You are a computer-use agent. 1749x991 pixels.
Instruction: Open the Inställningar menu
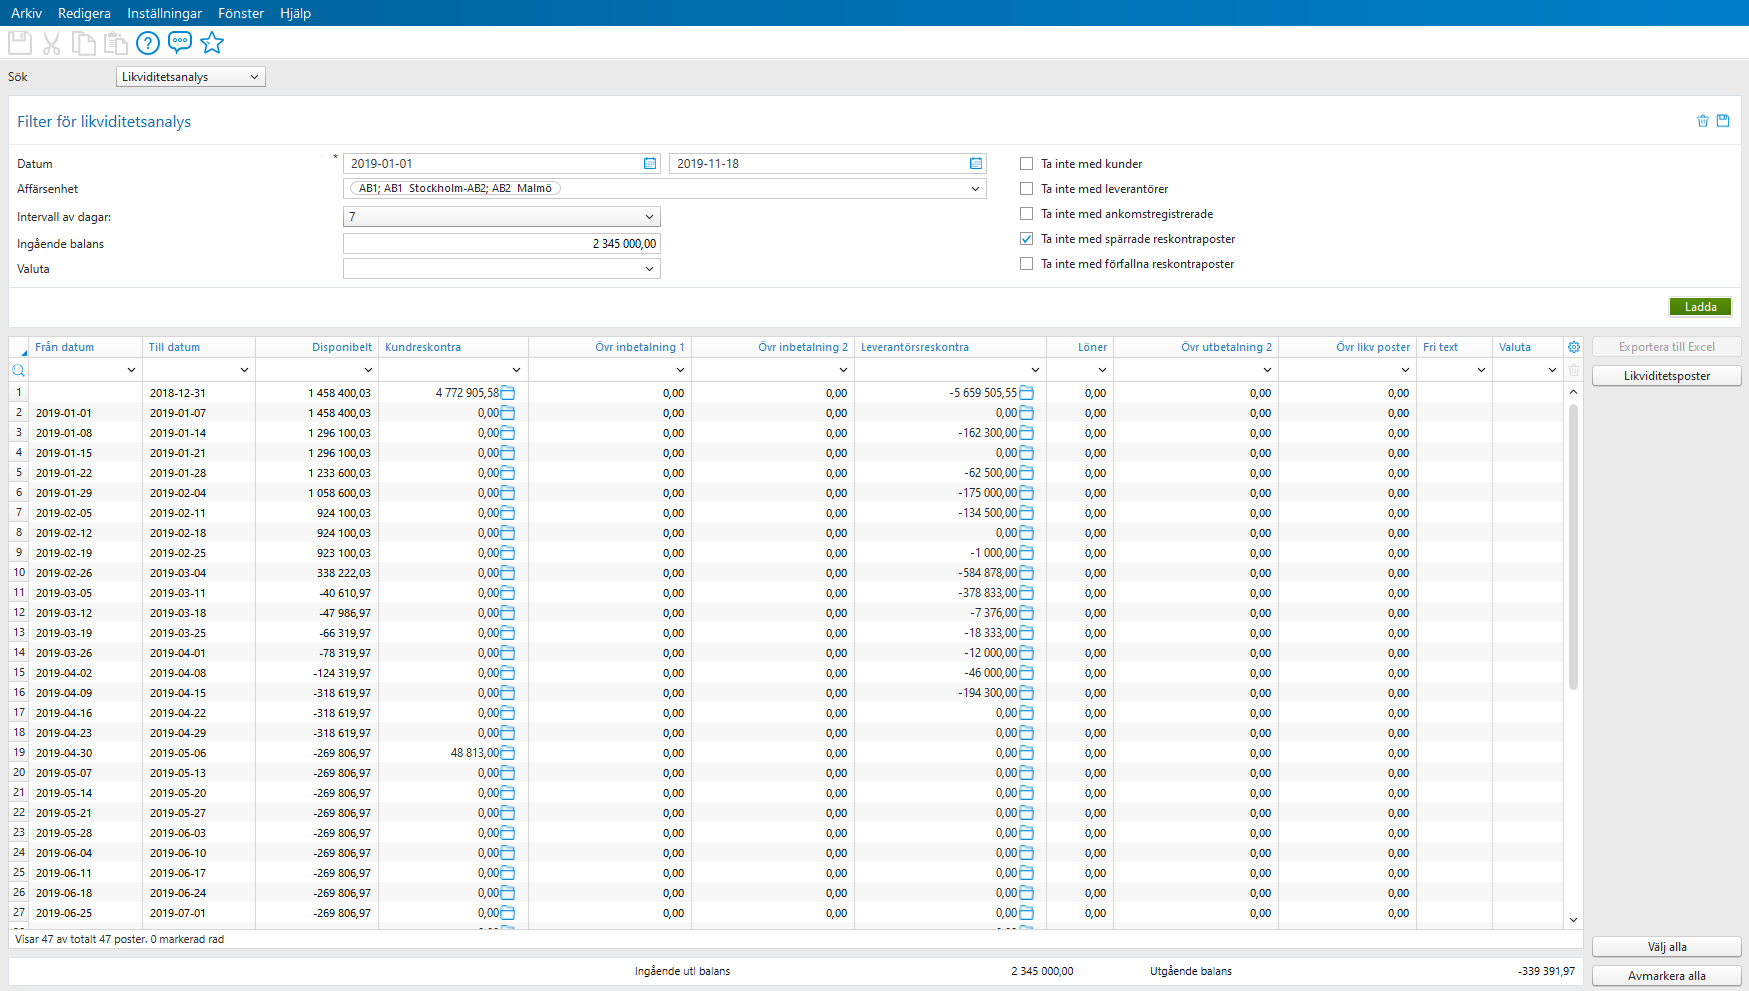[x=164, y=13]
